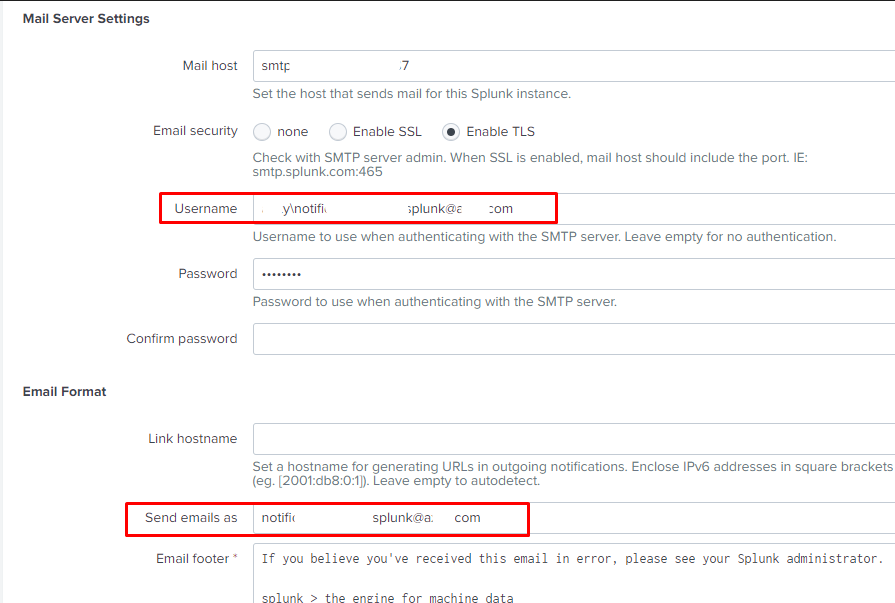
Task: Click the 'Email Format' section heading
Action: click(x=64, y=392)
